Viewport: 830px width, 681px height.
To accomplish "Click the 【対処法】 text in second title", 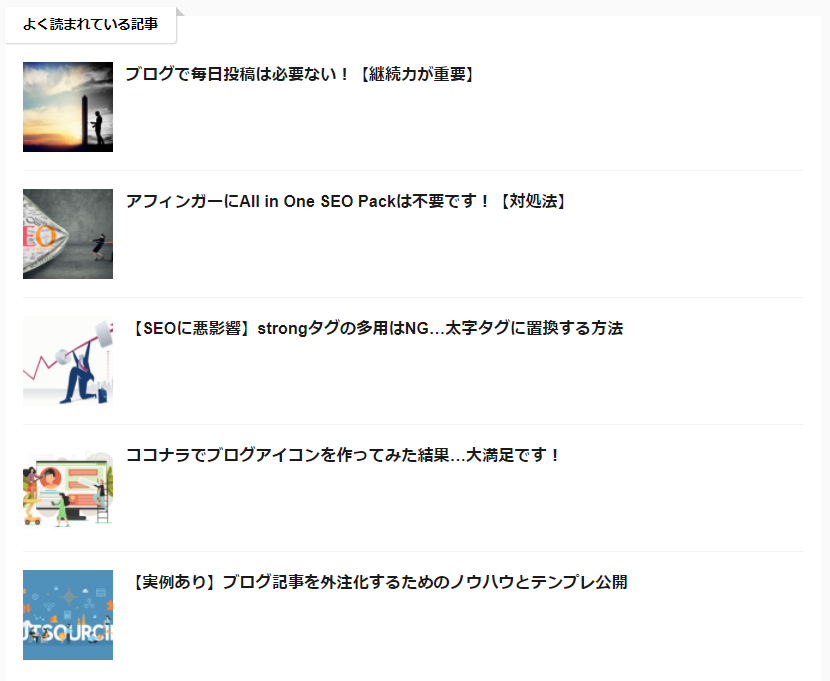I will click(x=531, y=201).
